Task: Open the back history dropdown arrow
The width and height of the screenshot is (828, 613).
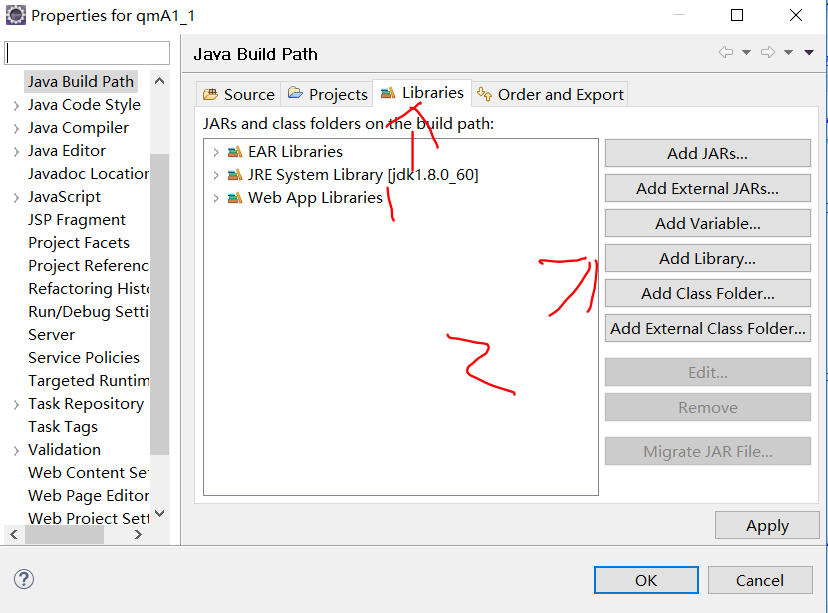Action: click(746, 52)
